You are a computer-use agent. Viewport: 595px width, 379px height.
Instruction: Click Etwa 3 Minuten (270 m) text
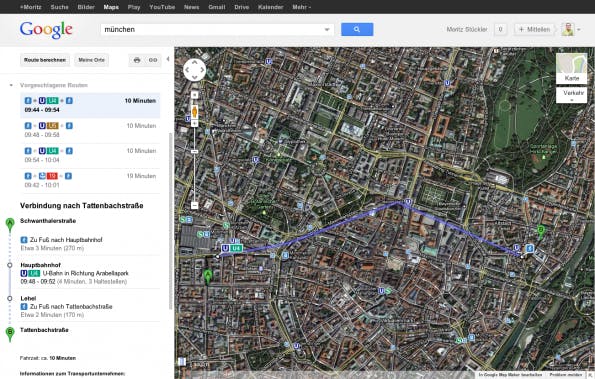52,248
